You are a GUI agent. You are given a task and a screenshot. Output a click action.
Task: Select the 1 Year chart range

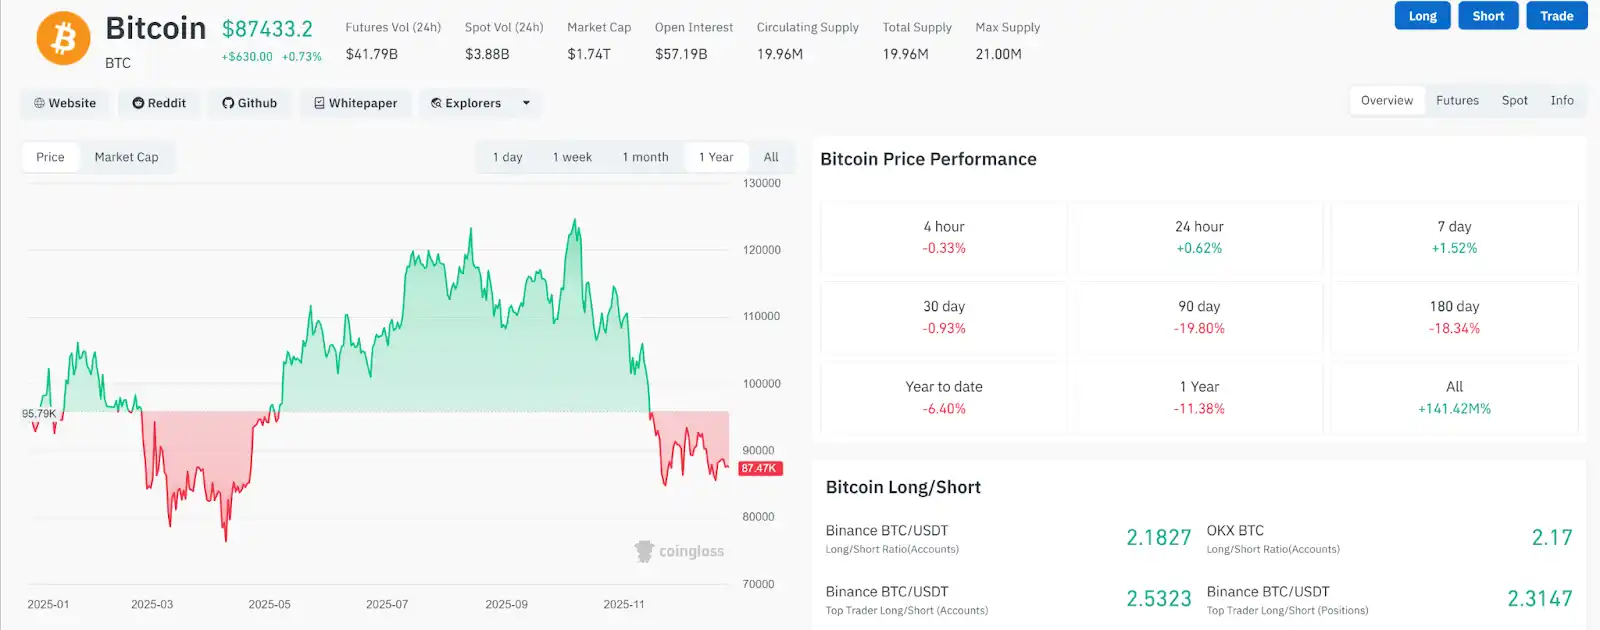tap(716, 157)
